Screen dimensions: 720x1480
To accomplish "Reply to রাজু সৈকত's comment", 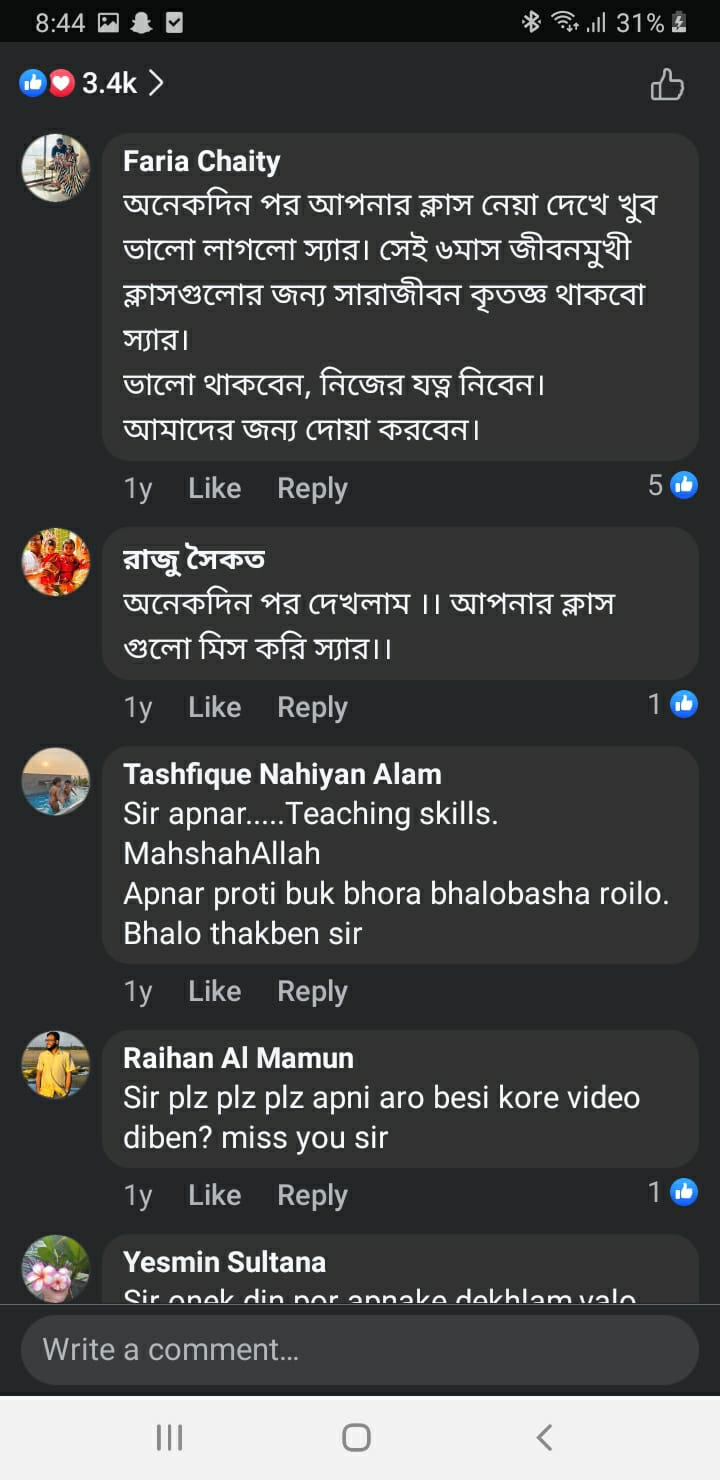I will [x=312, y=707].
